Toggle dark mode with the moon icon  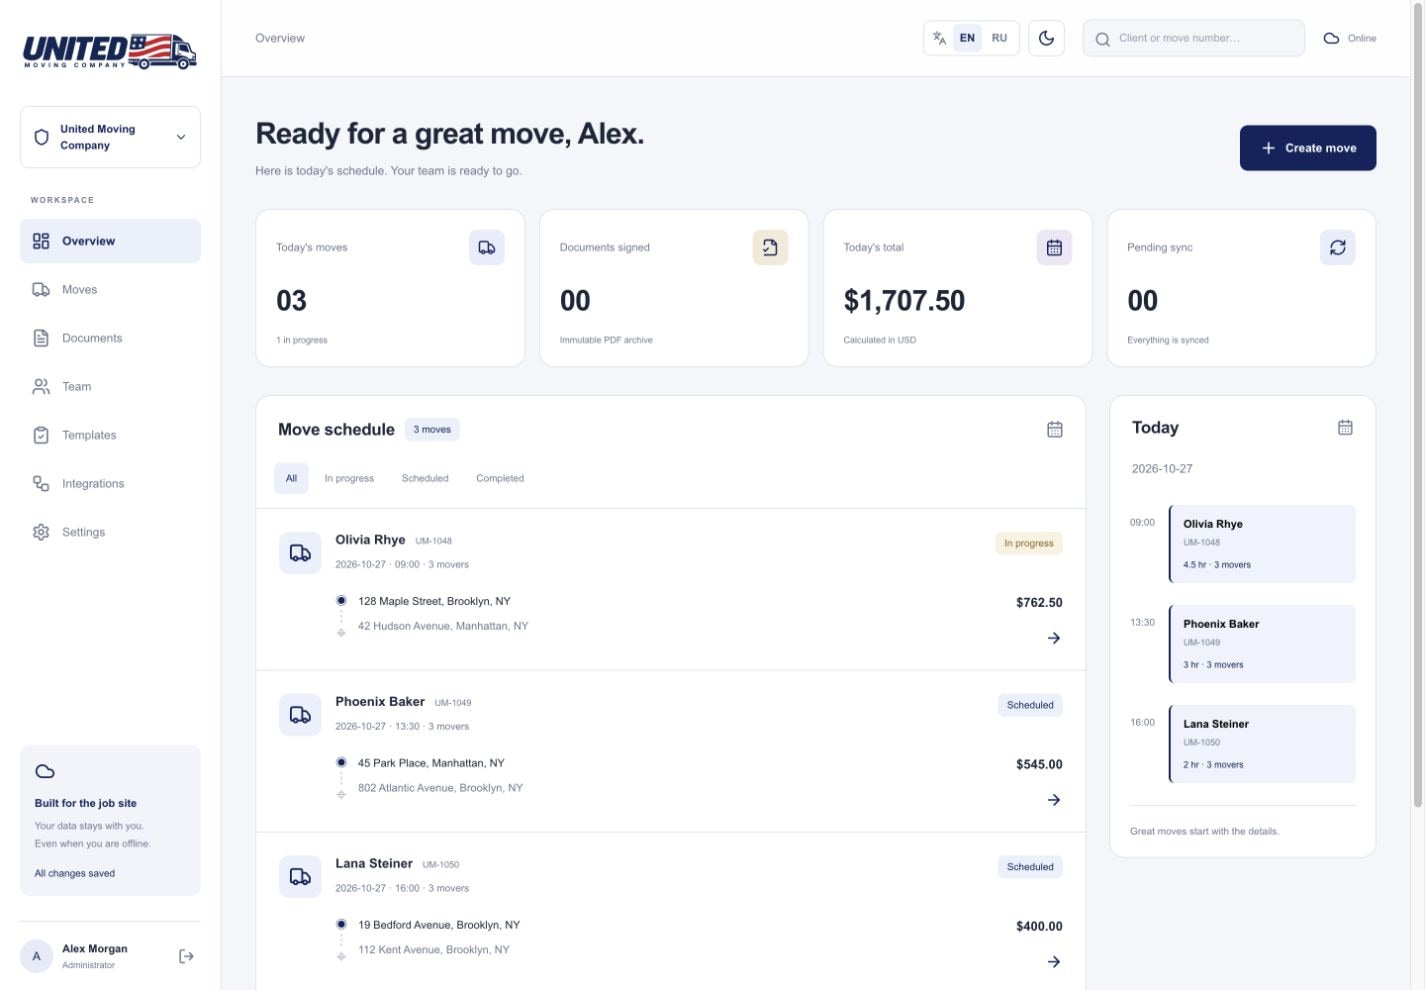tap(1046, 38)
